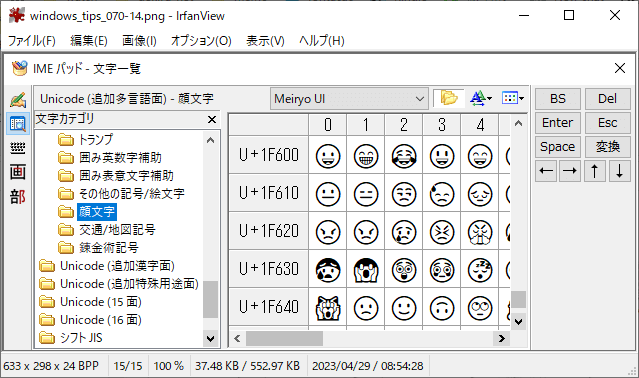Image resolution: width=639 pixels, height=378 pixels.
Task: Click the Del button
Action: tap(607, 99)
